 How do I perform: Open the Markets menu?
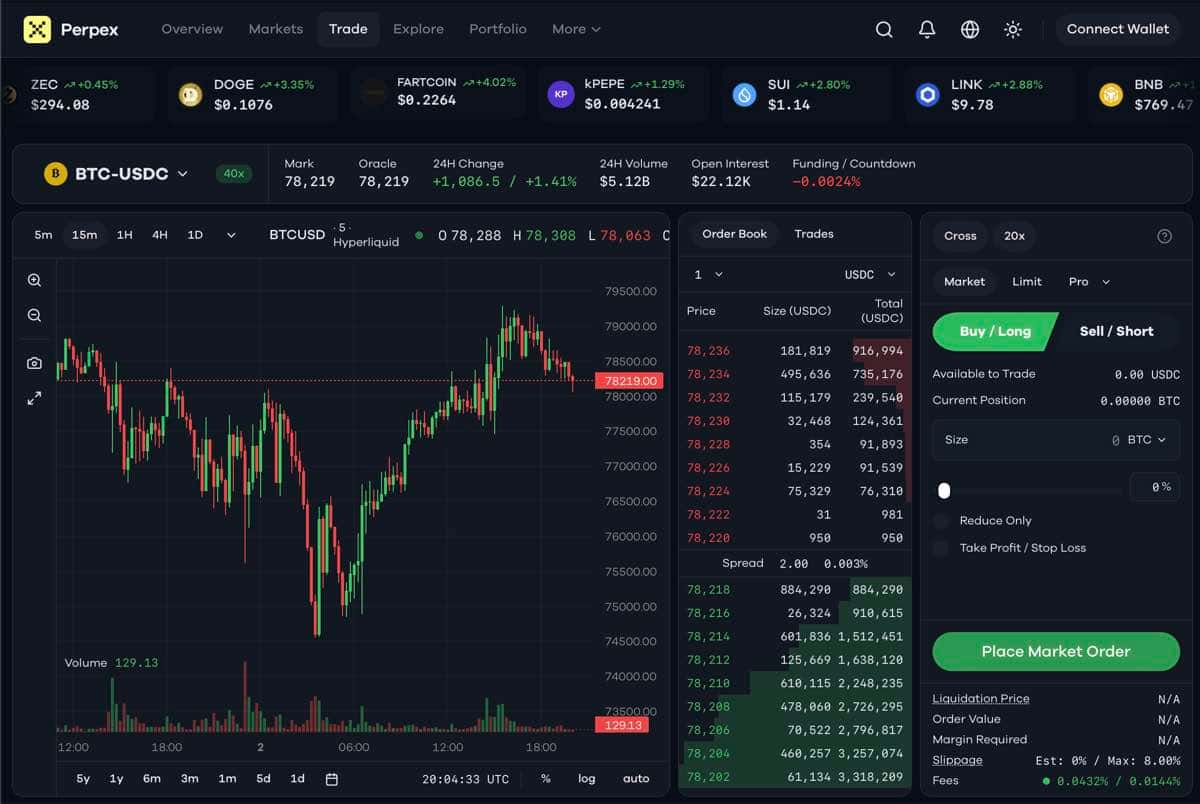point(275,29)
